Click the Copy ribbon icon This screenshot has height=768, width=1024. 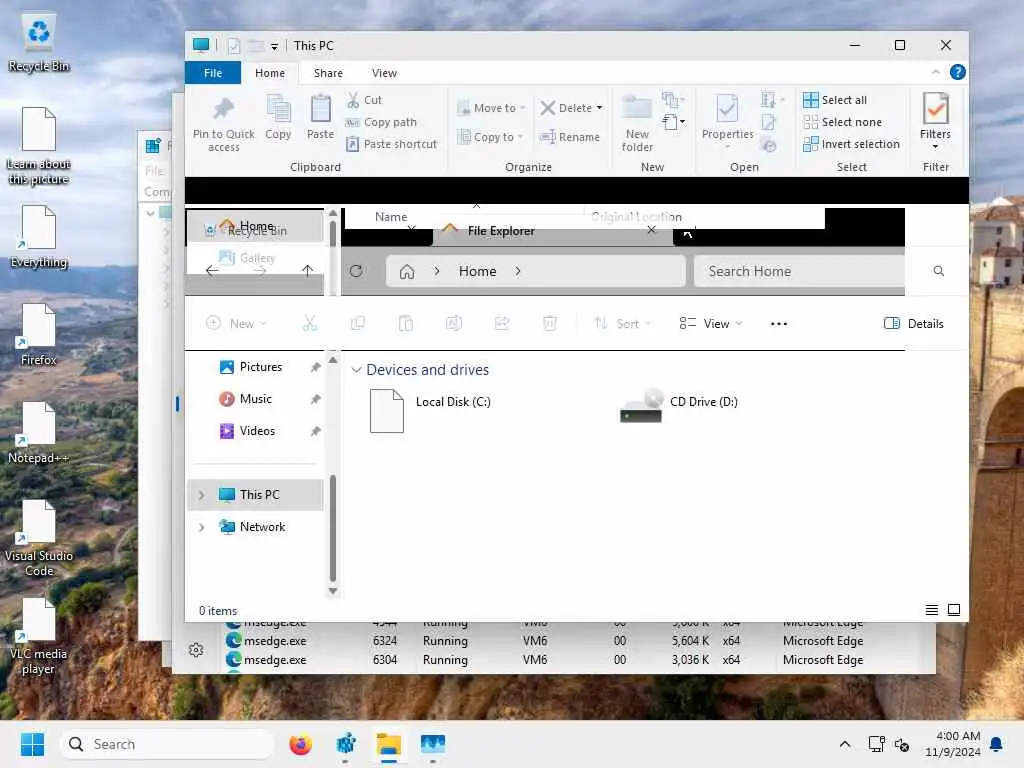point(278,108)
